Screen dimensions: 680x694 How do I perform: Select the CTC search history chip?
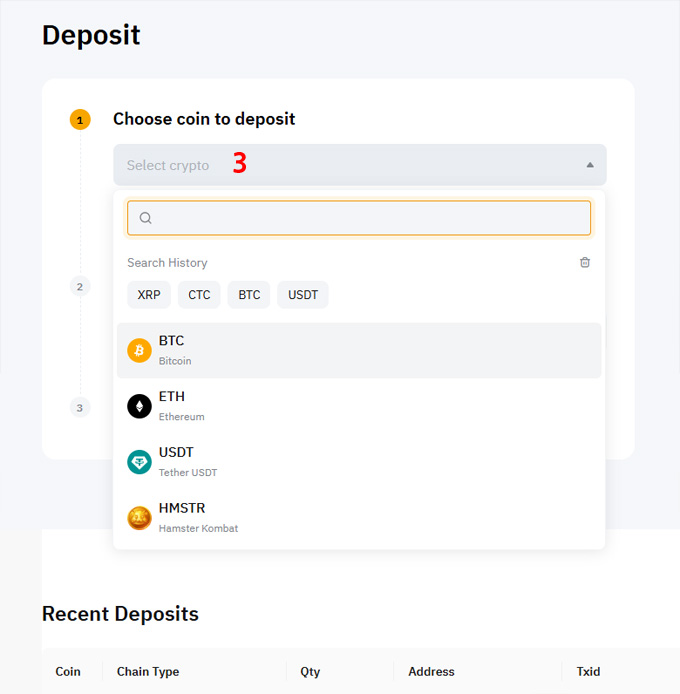(199, 295)
